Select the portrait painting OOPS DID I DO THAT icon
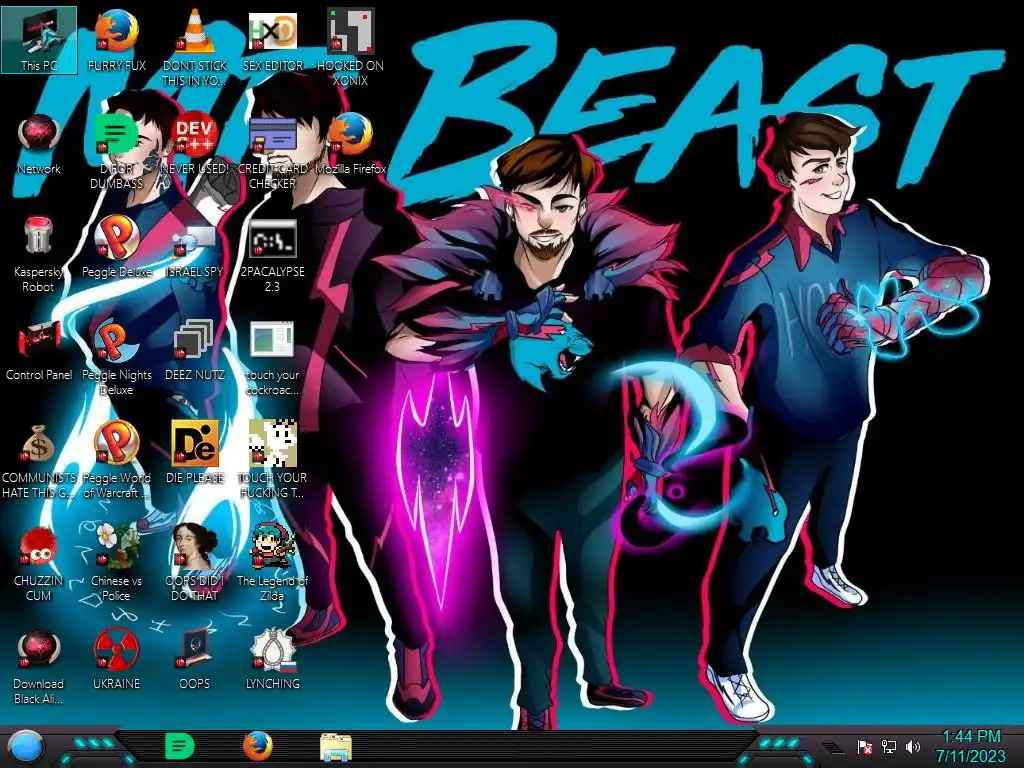Screen dimensions: 1024x768 195,563
